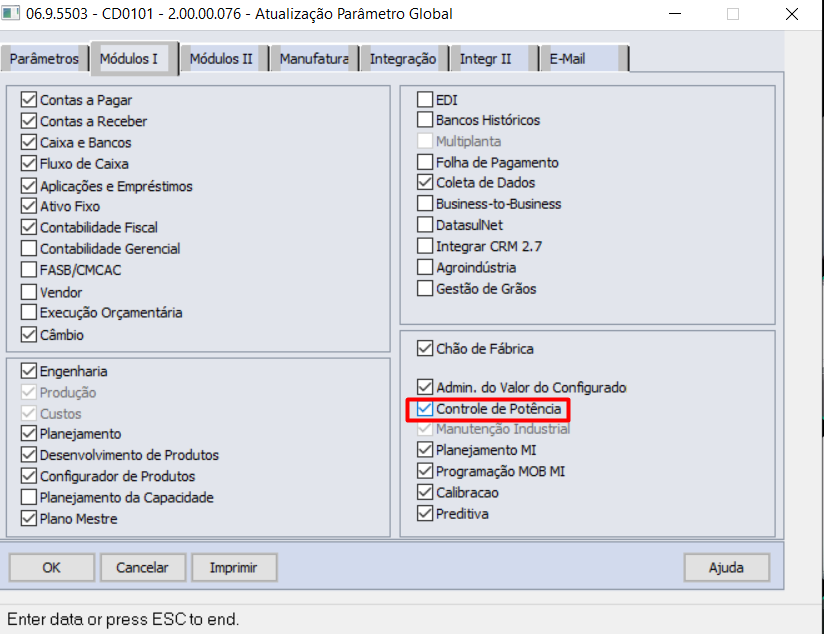
Task: Check the FASB/CMCAC option
Action: (x=29, y=270)
